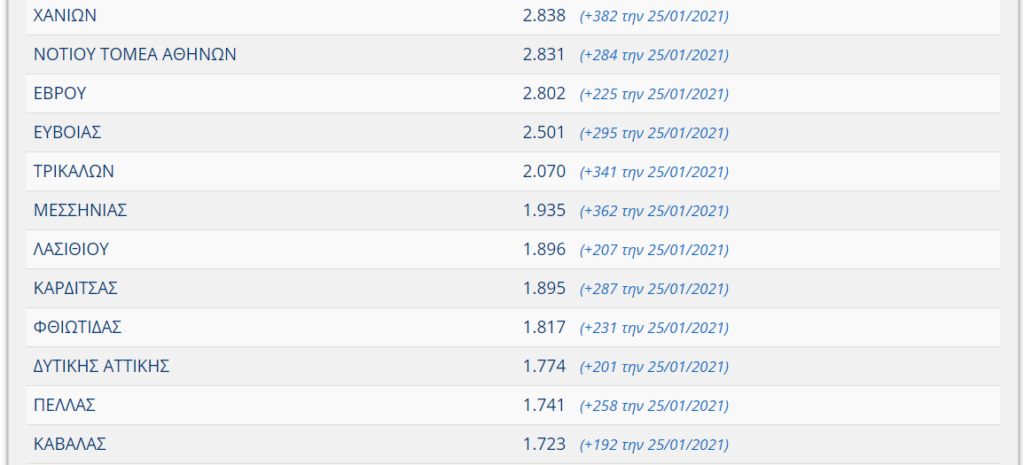Viewport: 1024px width, 465px height.
Task: Click the ΧΑΝΙΩΝ region name
Action: 65,16
